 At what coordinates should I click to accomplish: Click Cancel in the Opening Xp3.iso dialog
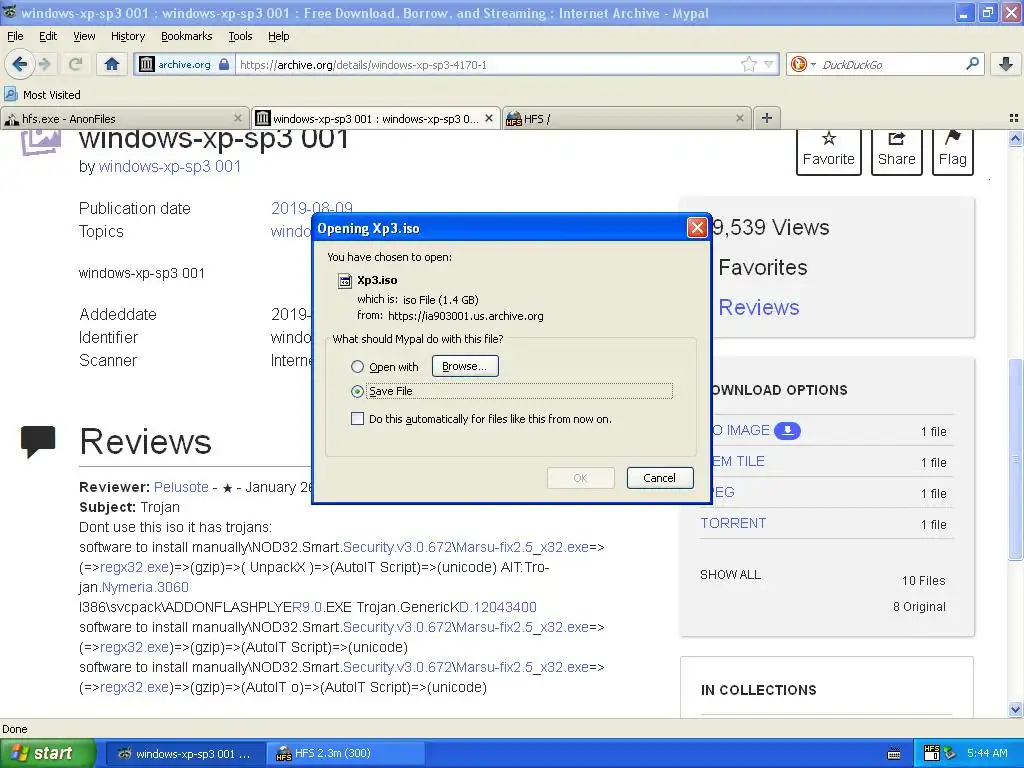660,478
